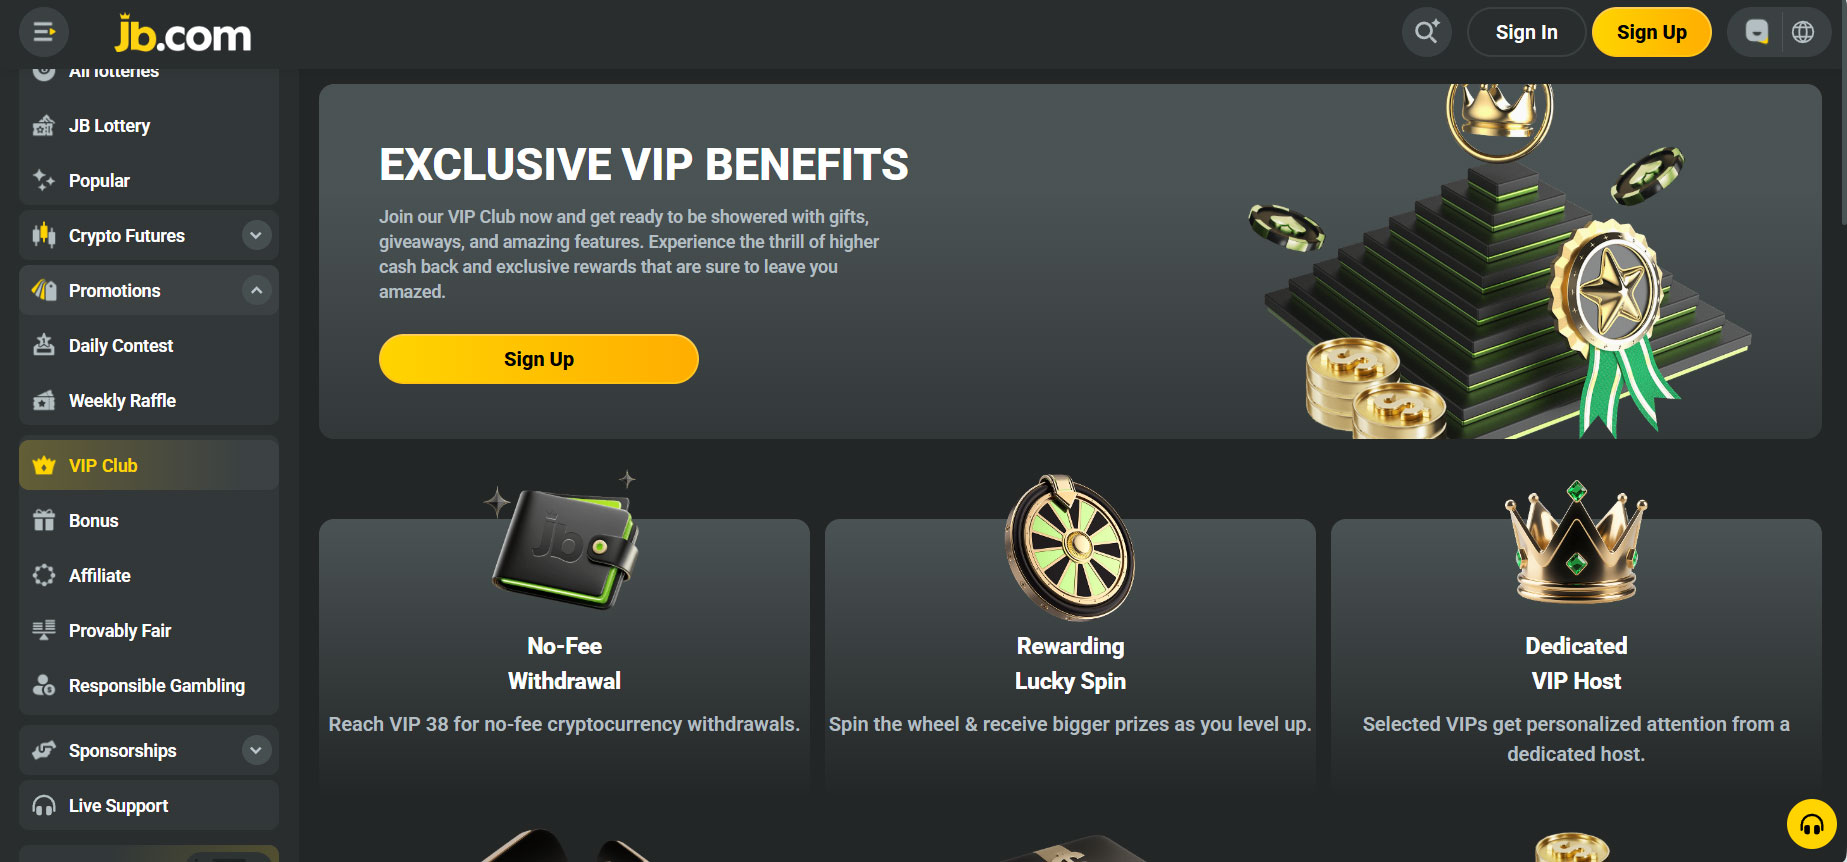Open Live Support in the sidebar
1847x862 pixels.
pos(149,806)
